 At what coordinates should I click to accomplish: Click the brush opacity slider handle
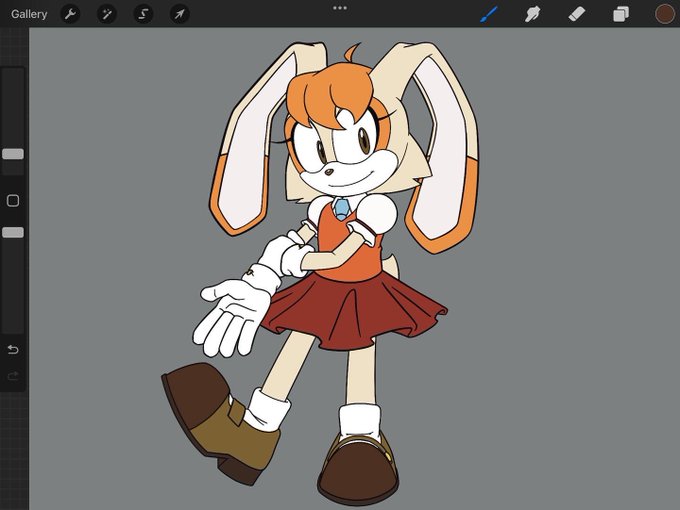click(x=13, y=232)
